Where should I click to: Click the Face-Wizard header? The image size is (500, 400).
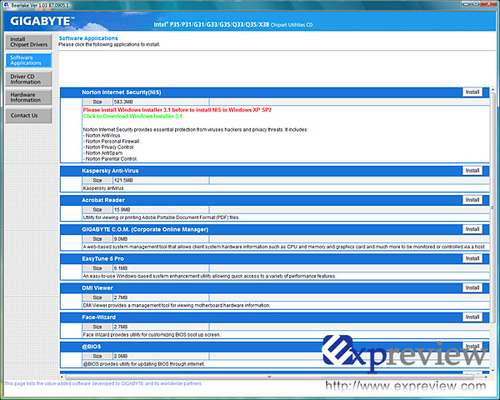(99, 317)
